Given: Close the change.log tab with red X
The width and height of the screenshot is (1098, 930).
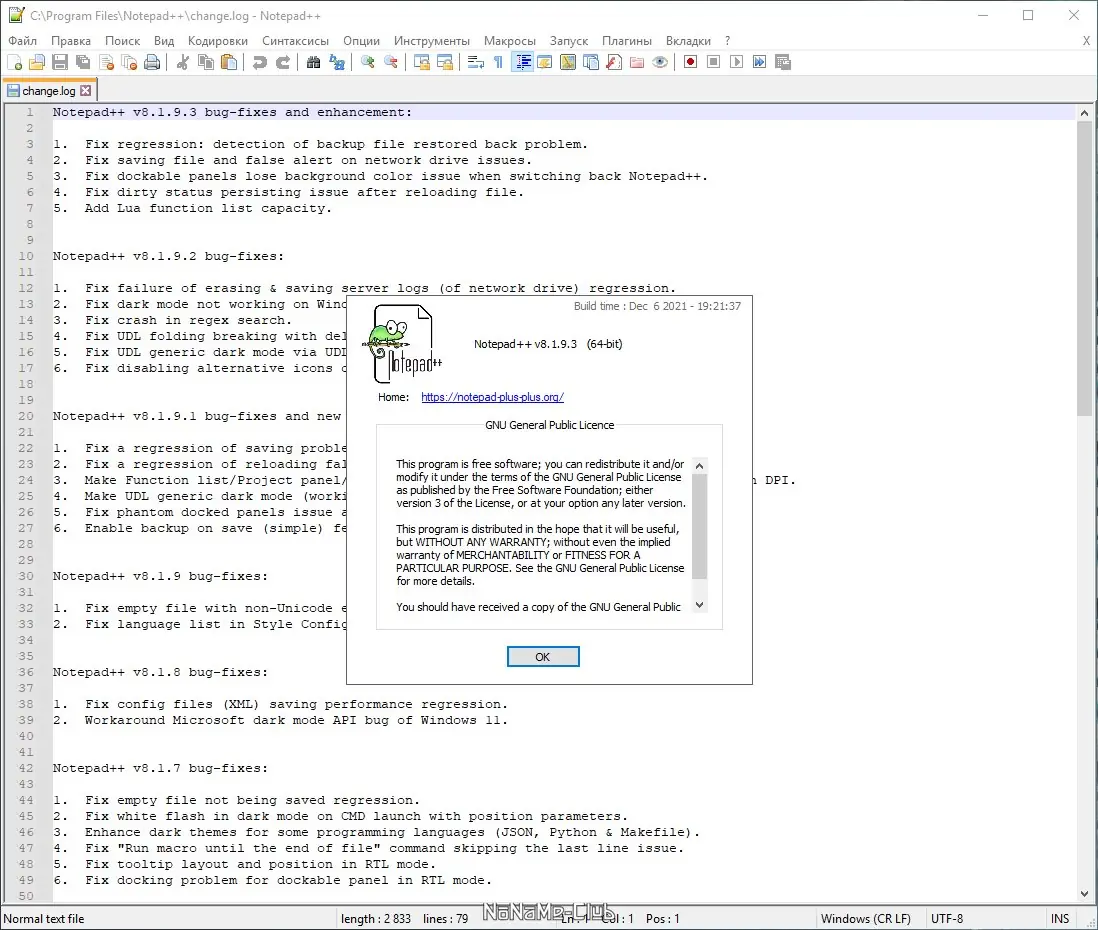Looking at the screenshot, I should coord(85,90).
